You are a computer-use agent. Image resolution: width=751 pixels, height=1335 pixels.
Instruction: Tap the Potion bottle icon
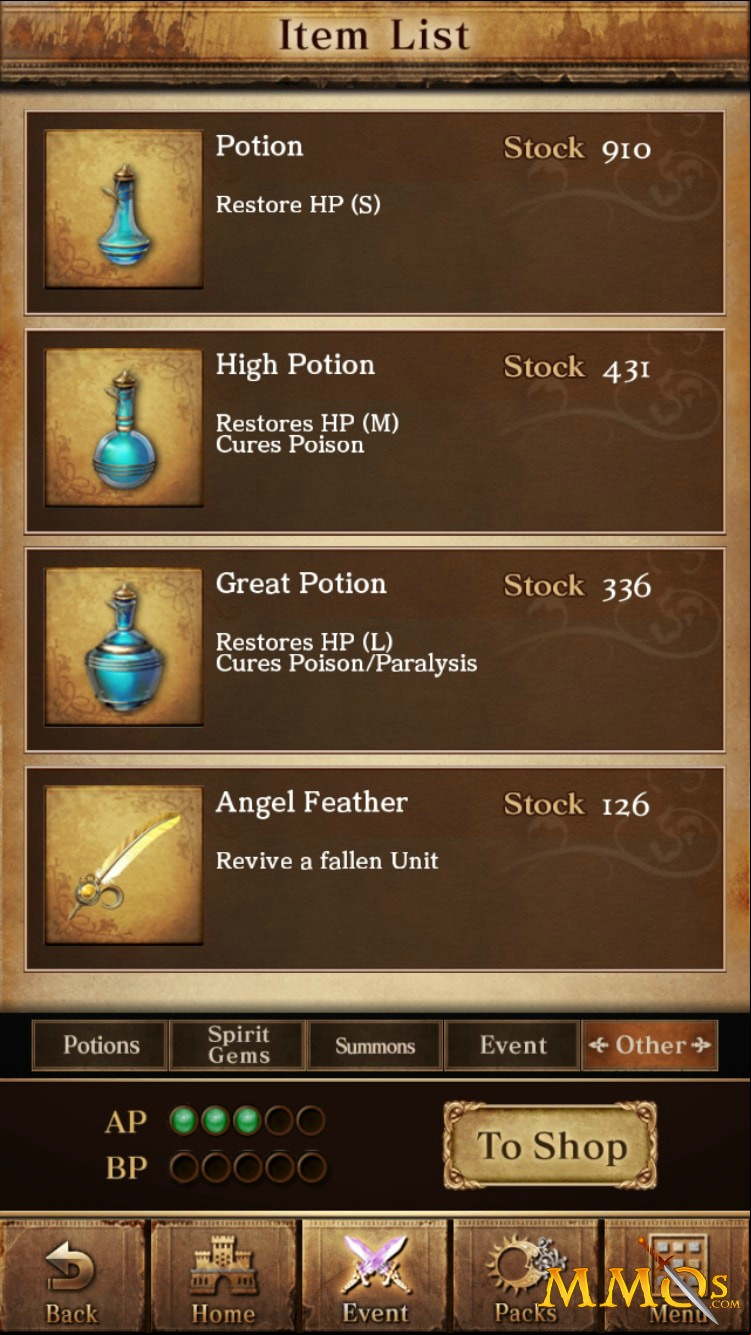point(124,209)
